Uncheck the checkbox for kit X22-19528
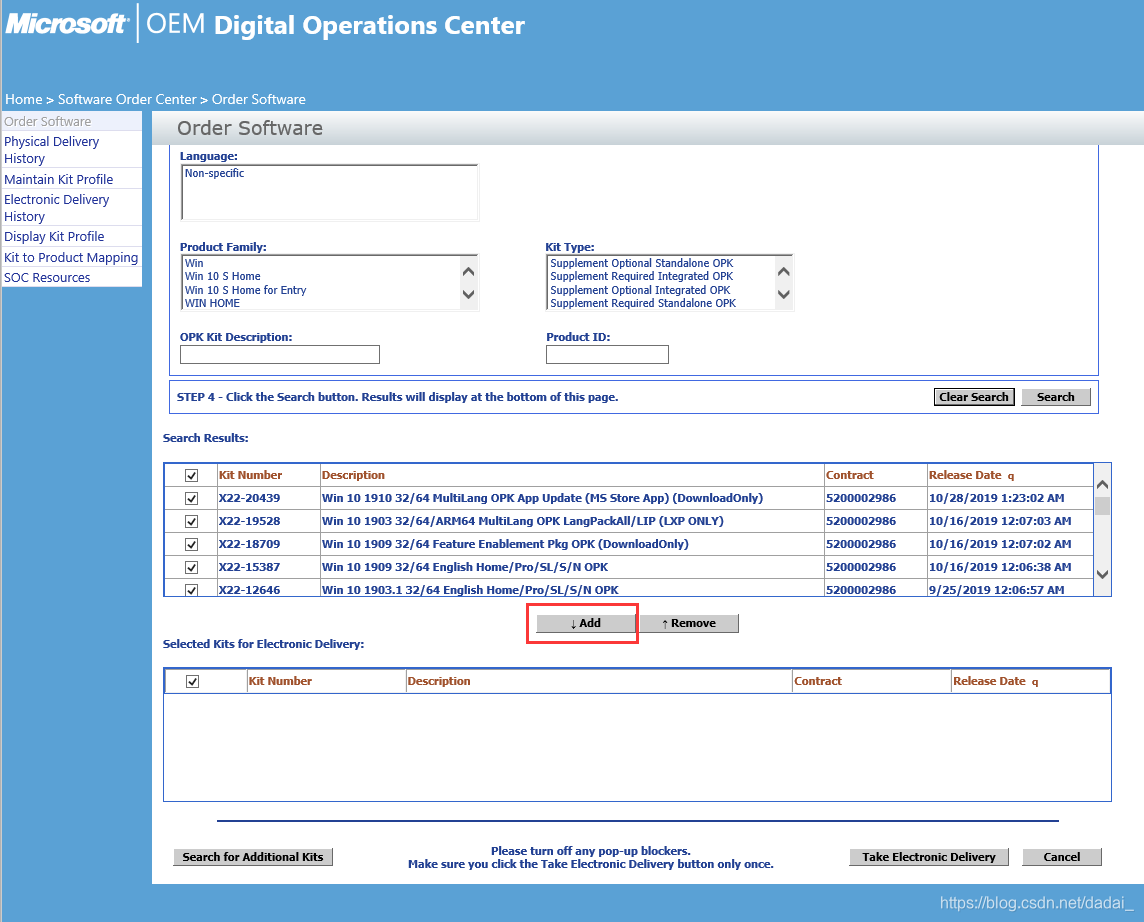The width and height of the screenshot is (1144, 922). coord(191,522)
